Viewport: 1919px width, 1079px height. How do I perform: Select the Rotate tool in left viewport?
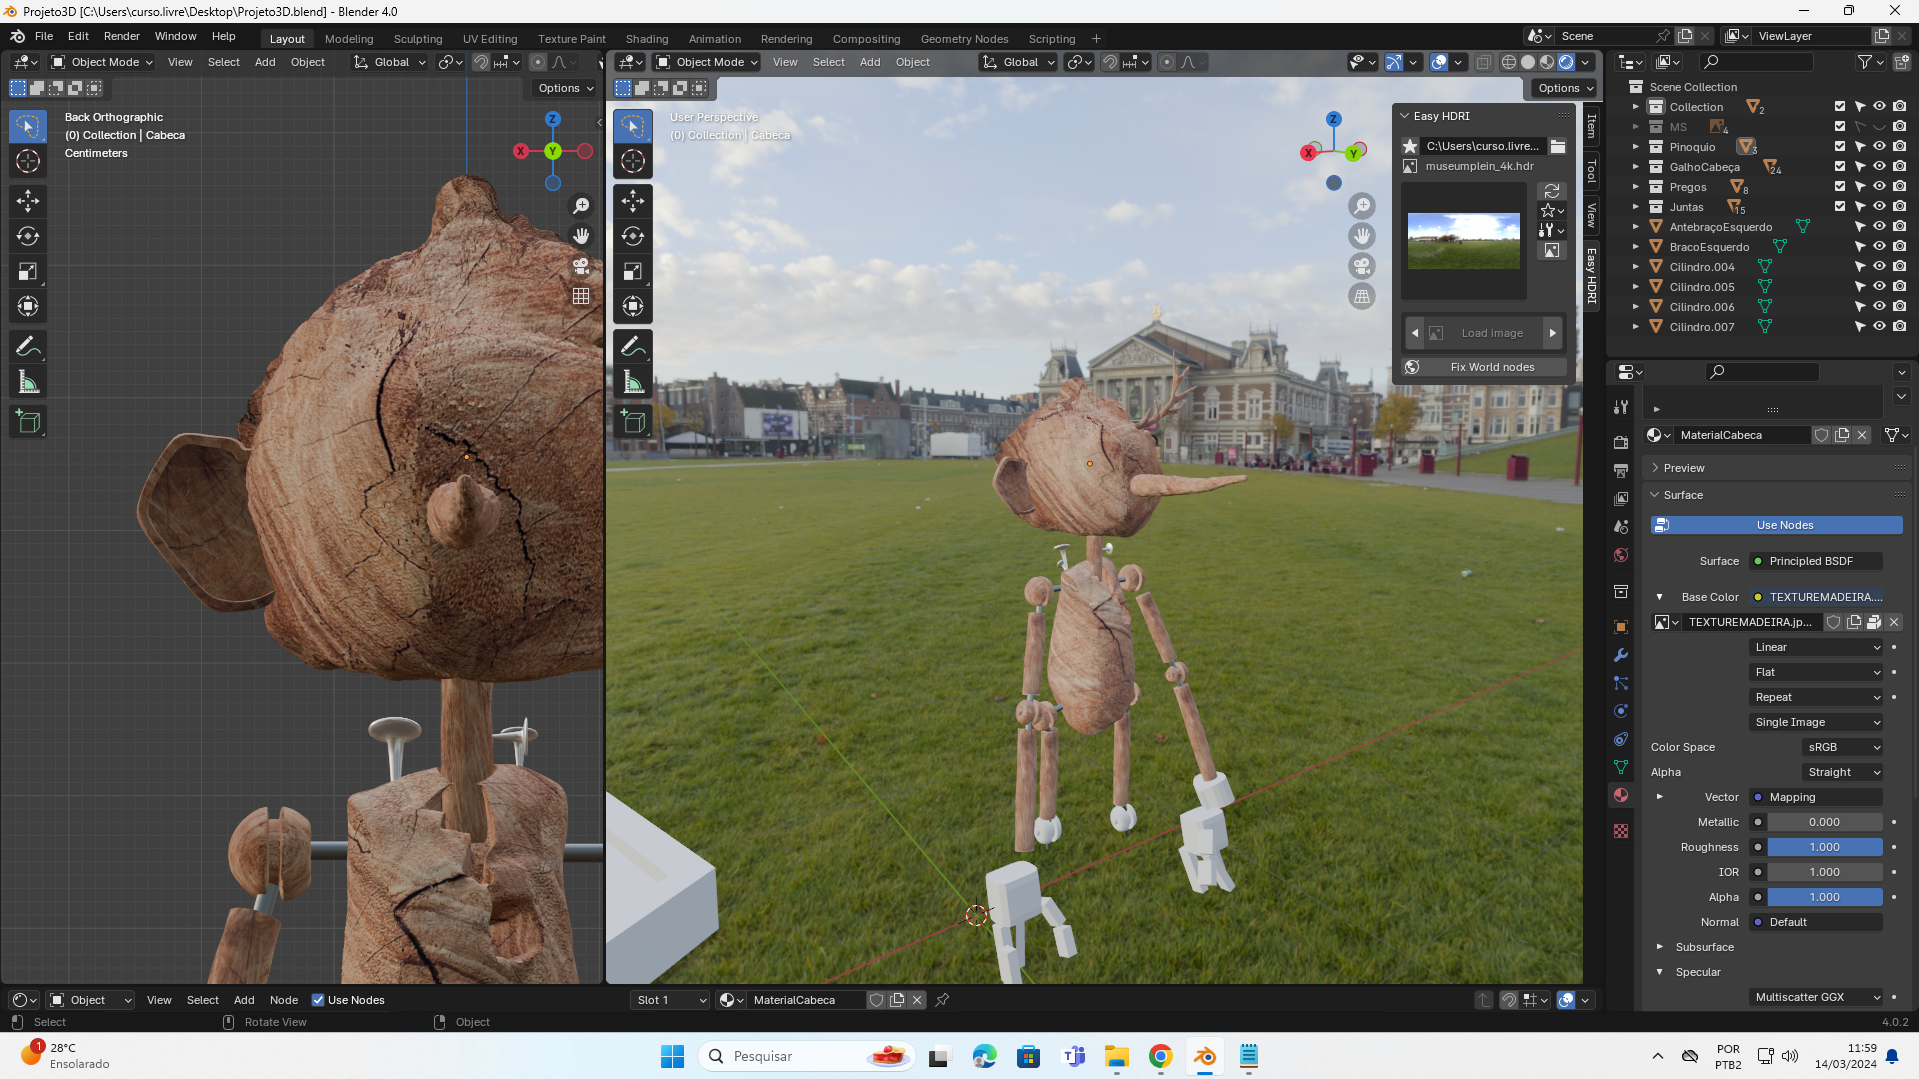point(28,236)
